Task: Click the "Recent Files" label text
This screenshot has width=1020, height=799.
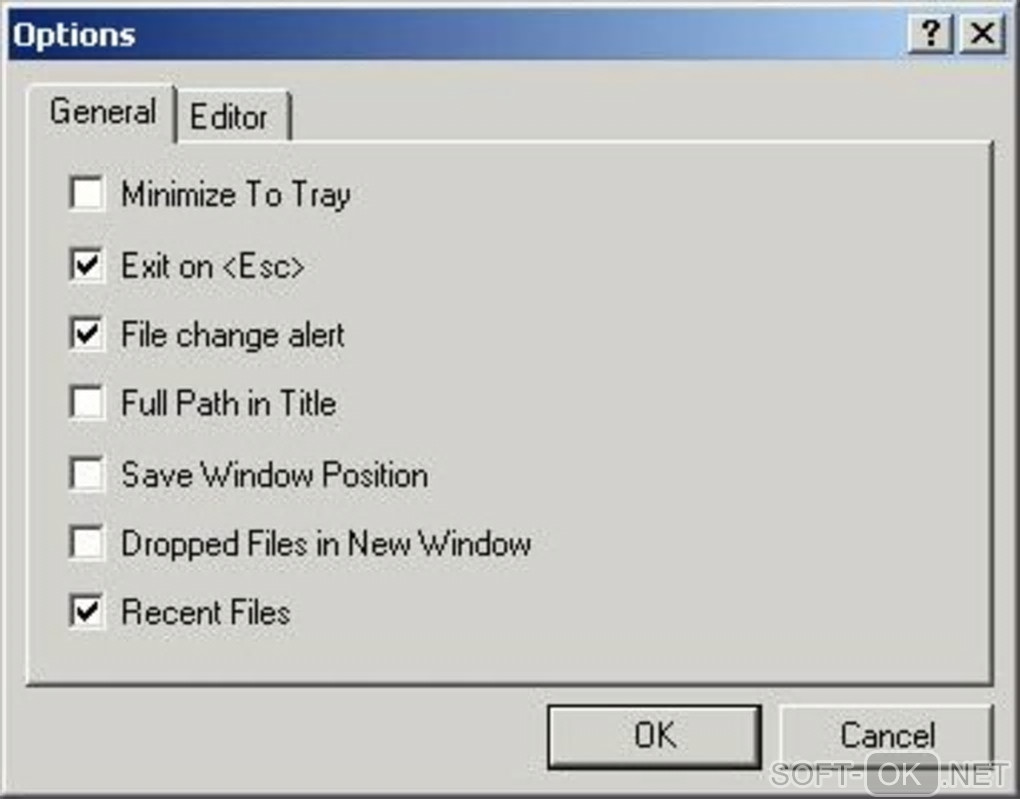Action: point(206,611)
